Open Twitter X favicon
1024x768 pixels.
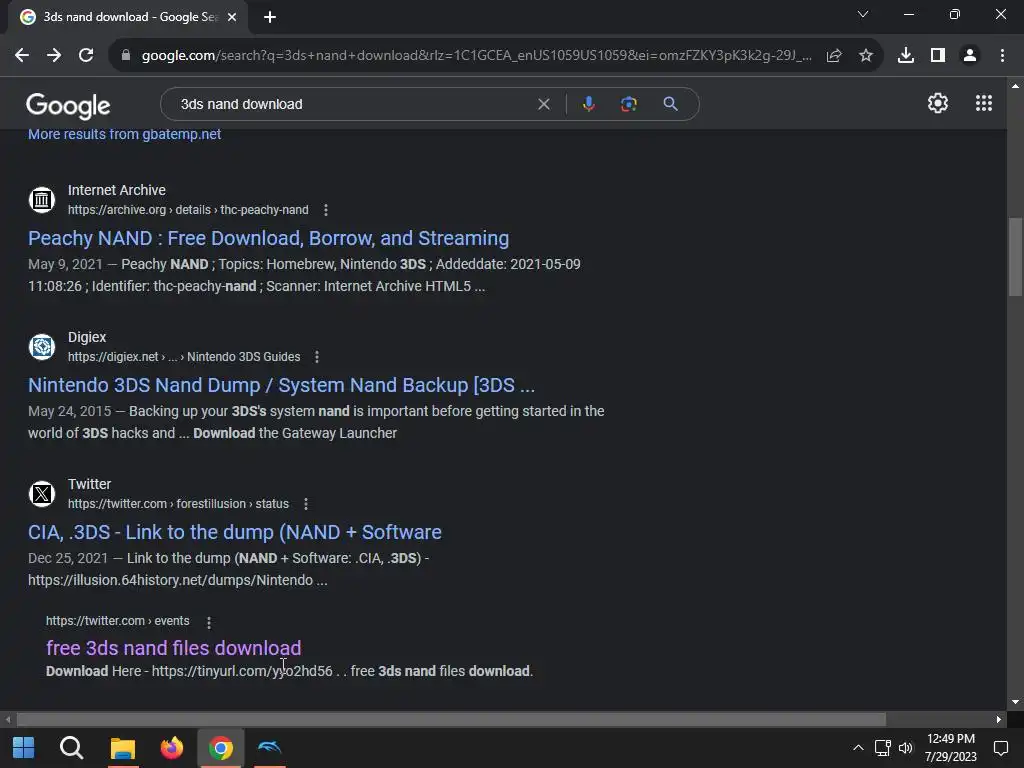(x=42, y=493)
